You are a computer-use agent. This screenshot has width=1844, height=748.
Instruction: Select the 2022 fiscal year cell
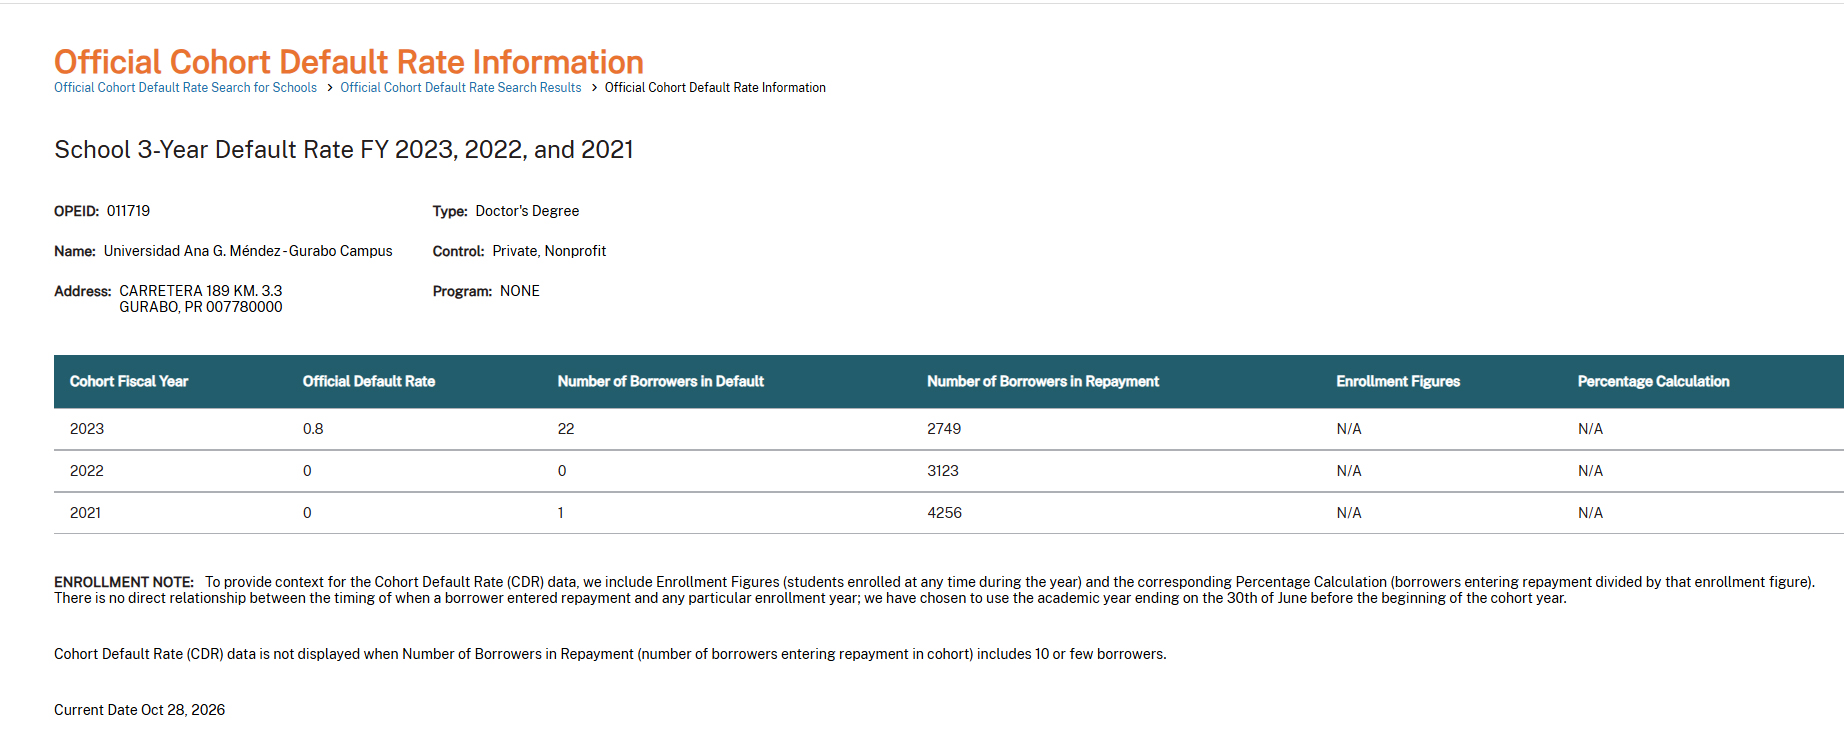tap(87, 471)
